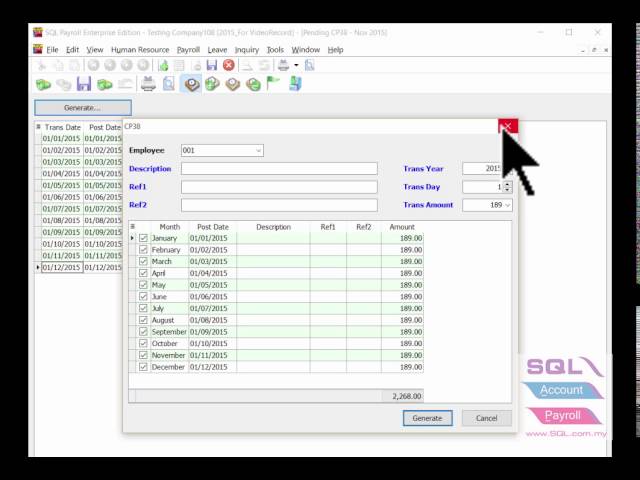The height and width of the screenshot is (480, 640).
Task: Click the Month column header
Action: coord(169,227)
